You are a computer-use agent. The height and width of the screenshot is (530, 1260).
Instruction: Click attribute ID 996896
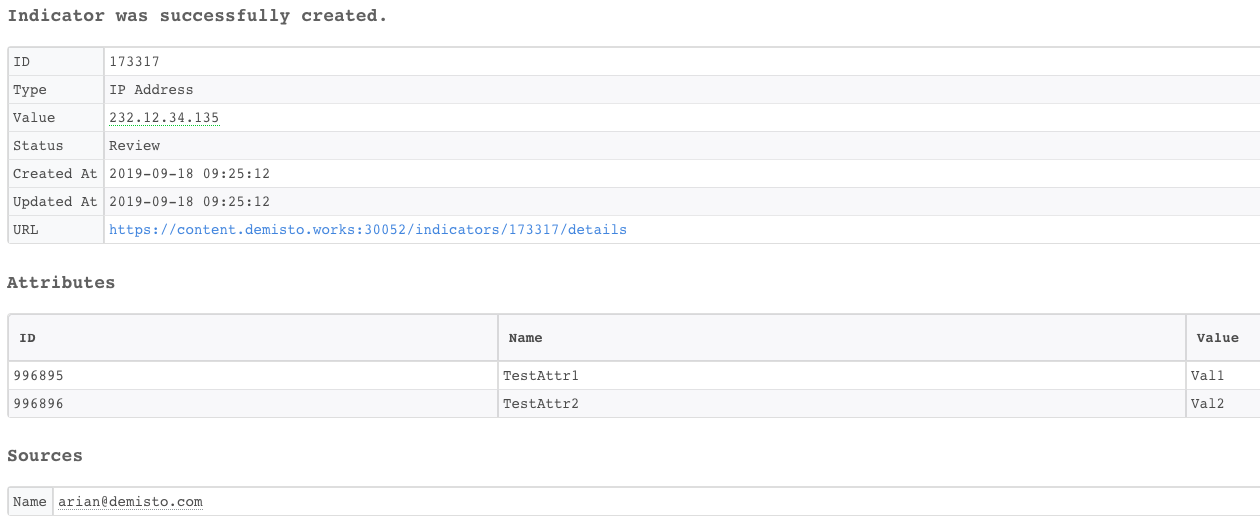[38, 404]
